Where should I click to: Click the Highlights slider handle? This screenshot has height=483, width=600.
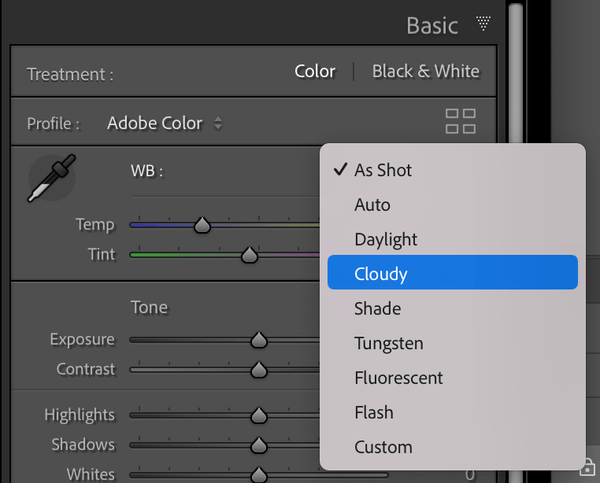coord(259,416)
